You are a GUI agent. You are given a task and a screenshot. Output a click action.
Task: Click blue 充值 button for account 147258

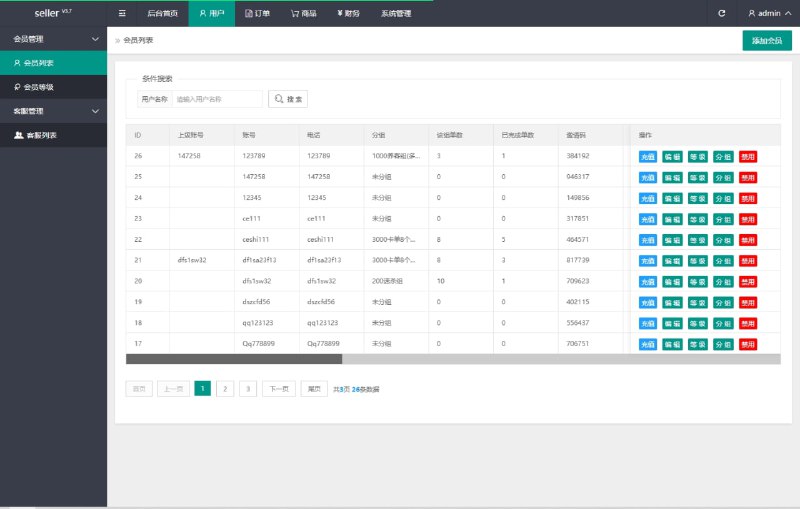tap(648, 177)
